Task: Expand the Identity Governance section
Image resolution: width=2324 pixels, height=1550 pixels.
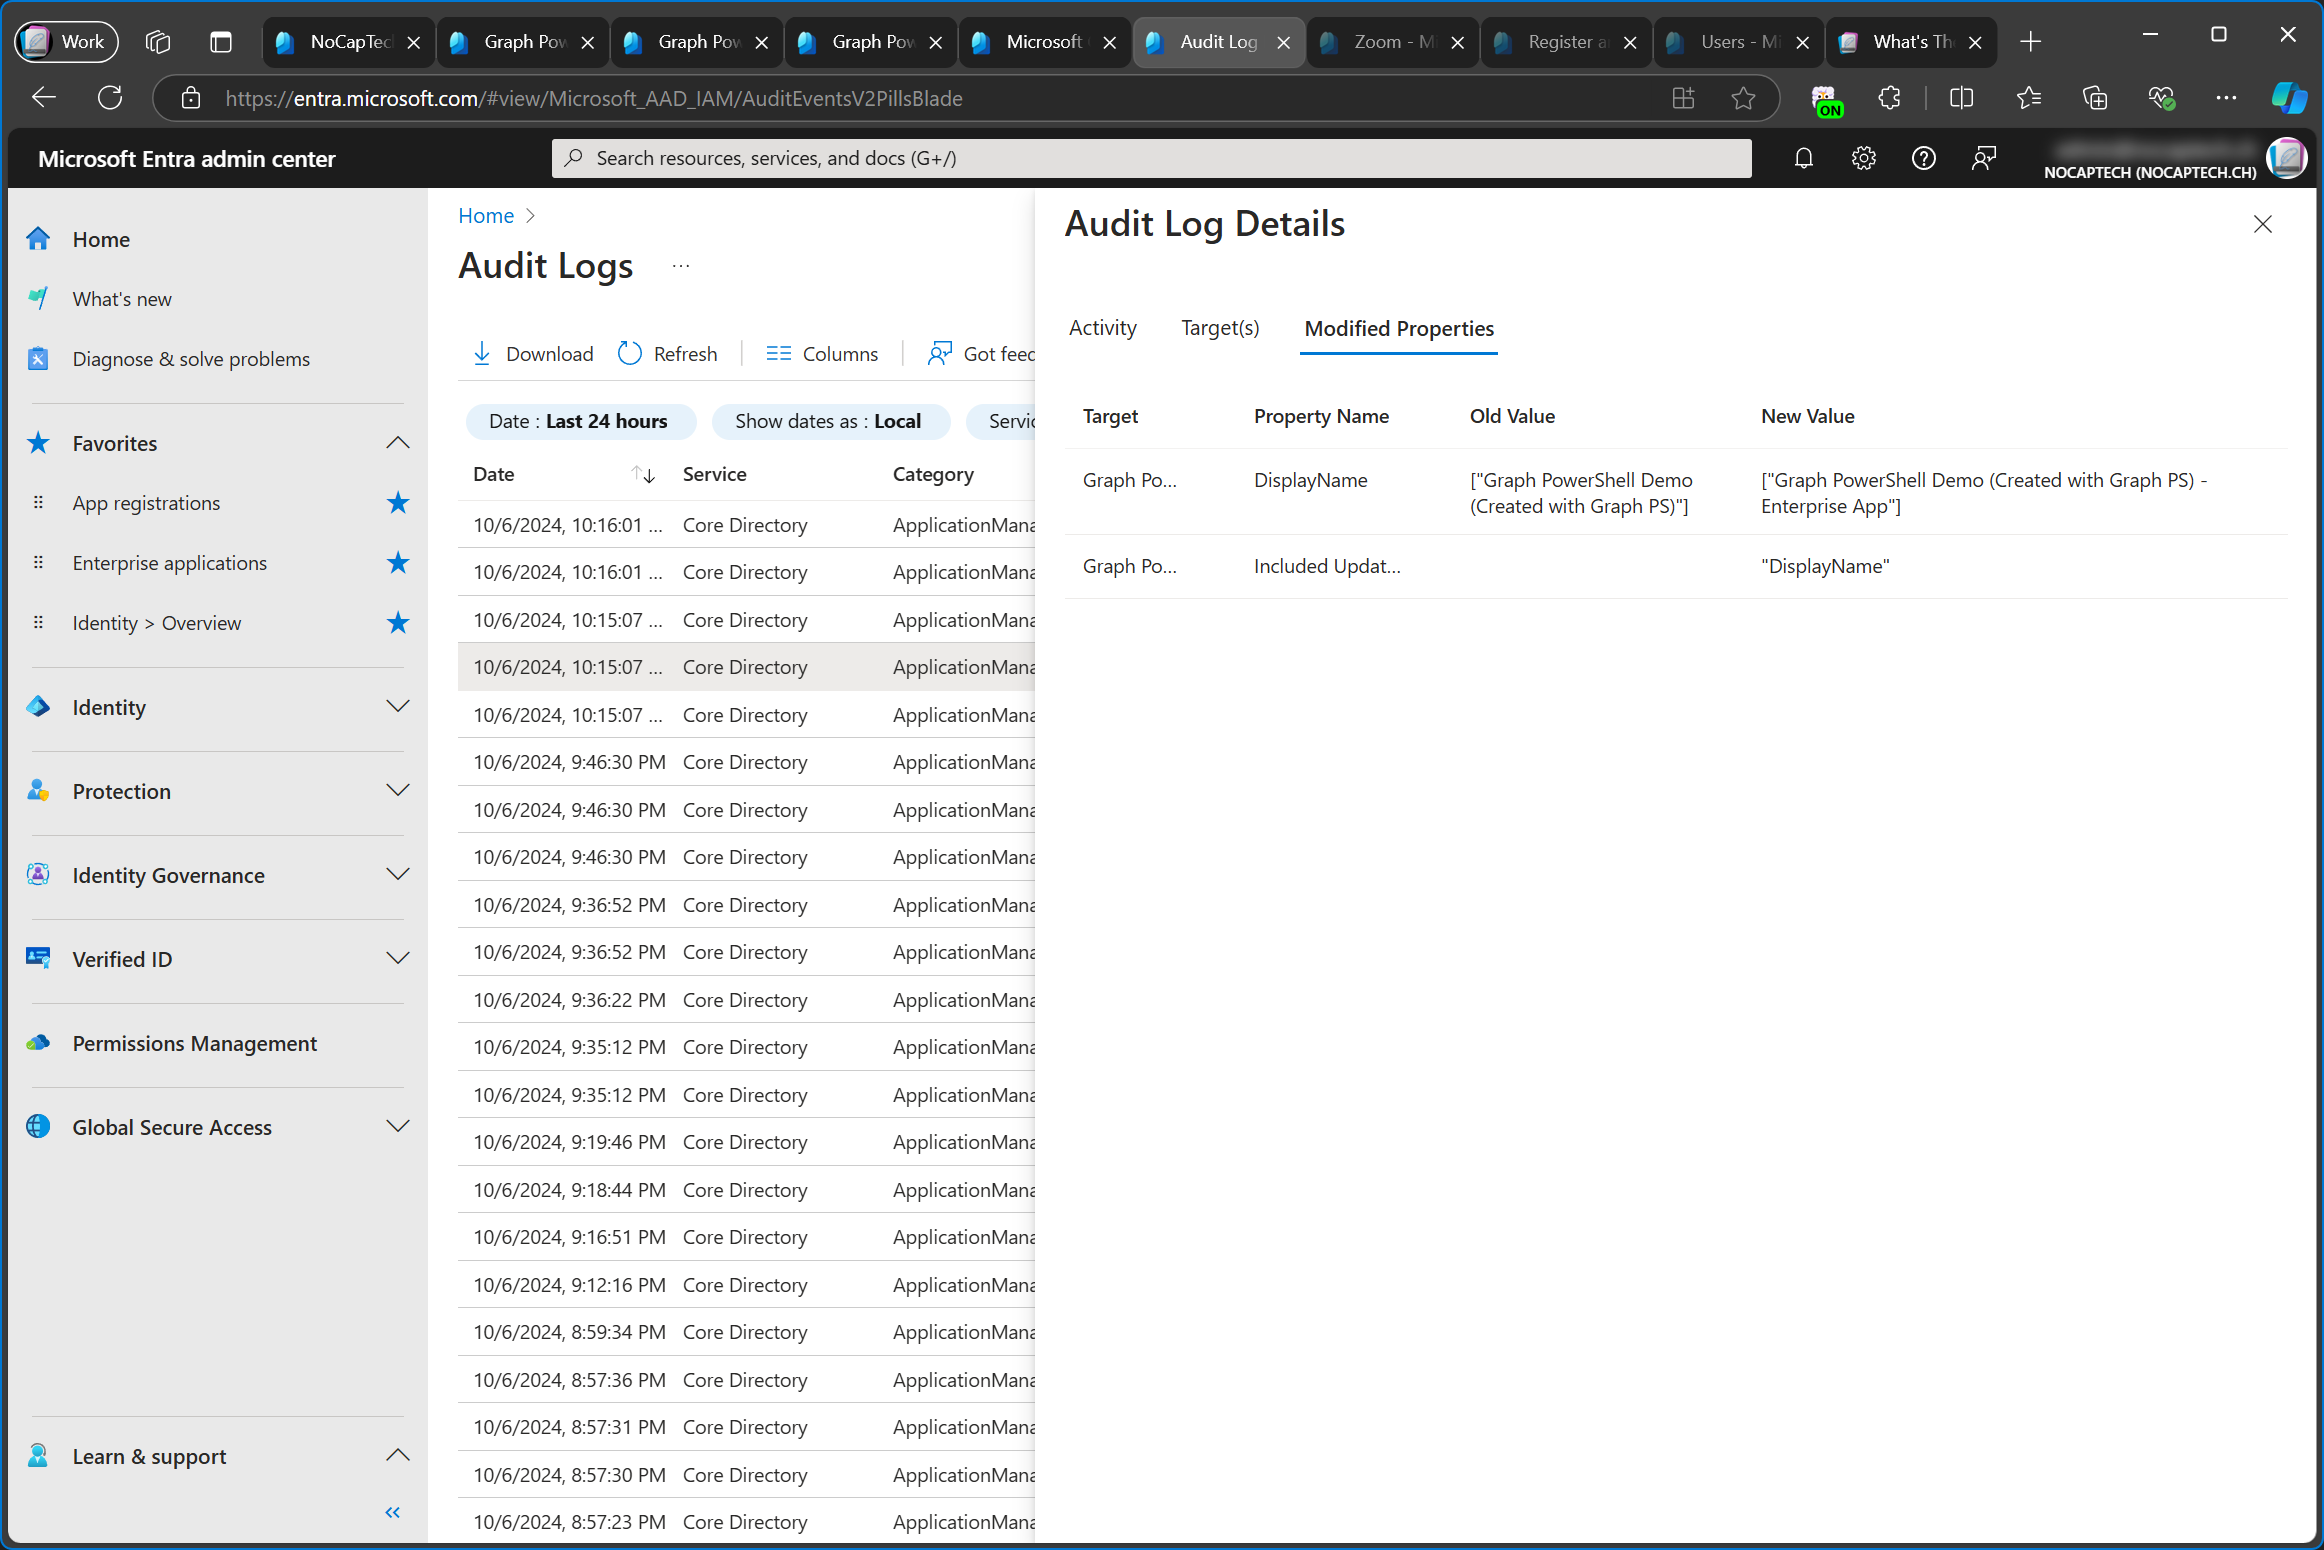Action: pyautogui.click(x=398, y=875)
